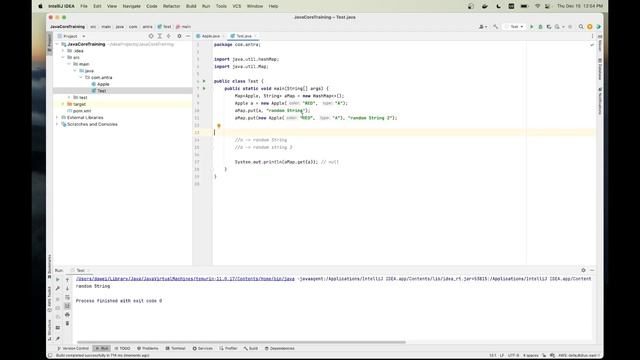
Task: Run class Test from gutter arrow
Action: 204,81
